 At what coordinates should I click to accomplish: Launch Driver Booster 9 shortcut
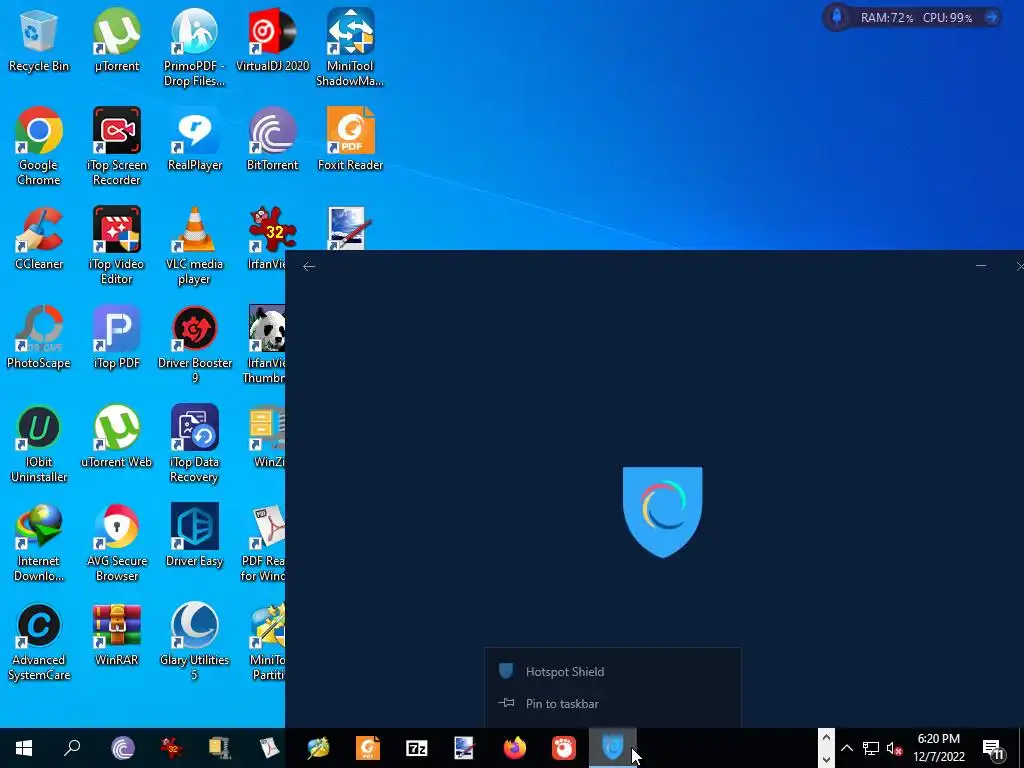click(x=195, y=345)
